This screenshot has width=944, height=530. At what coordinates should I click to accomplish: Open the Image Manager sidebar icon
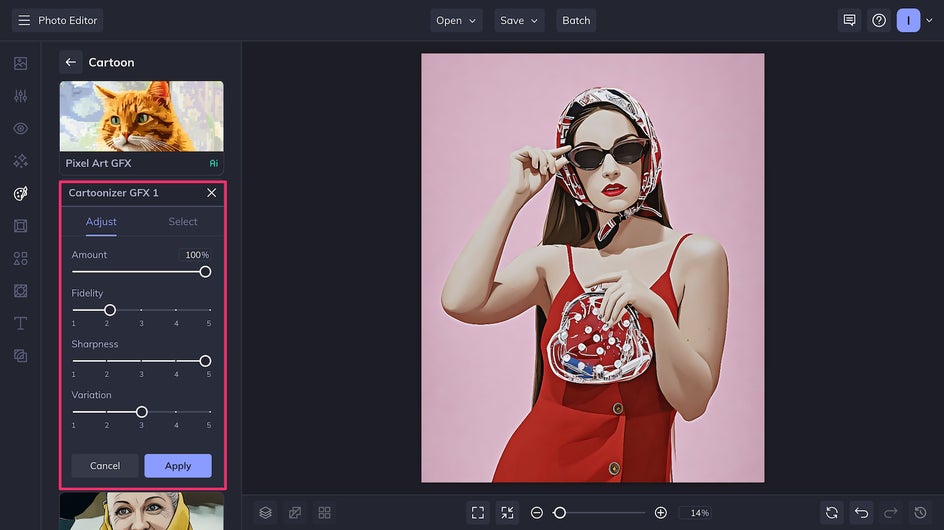[20, 63]
